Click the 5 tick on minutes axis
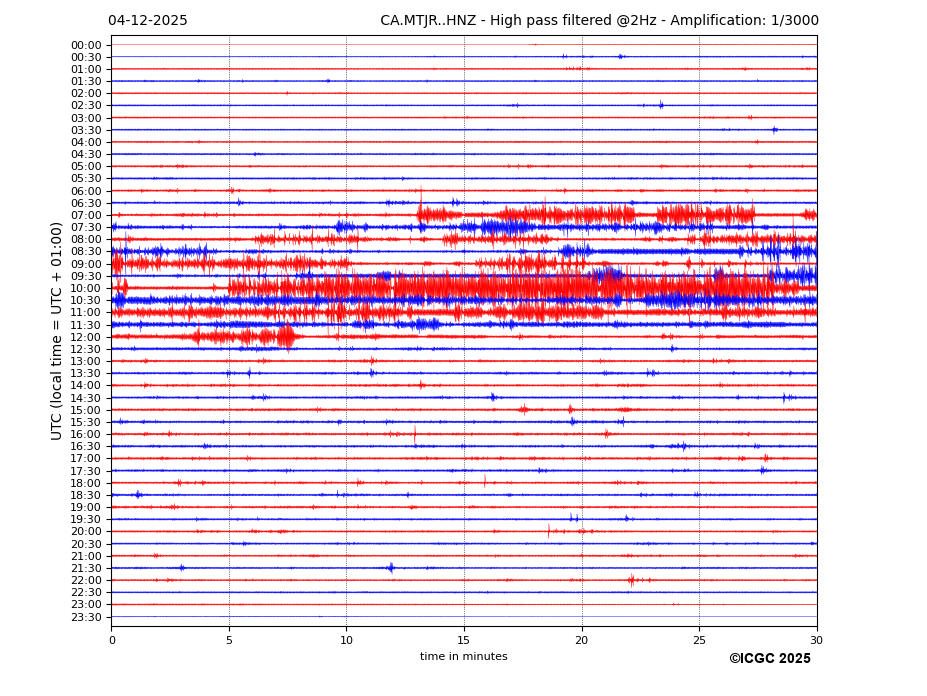Screen dimensions: 927x696 point(229,640)
